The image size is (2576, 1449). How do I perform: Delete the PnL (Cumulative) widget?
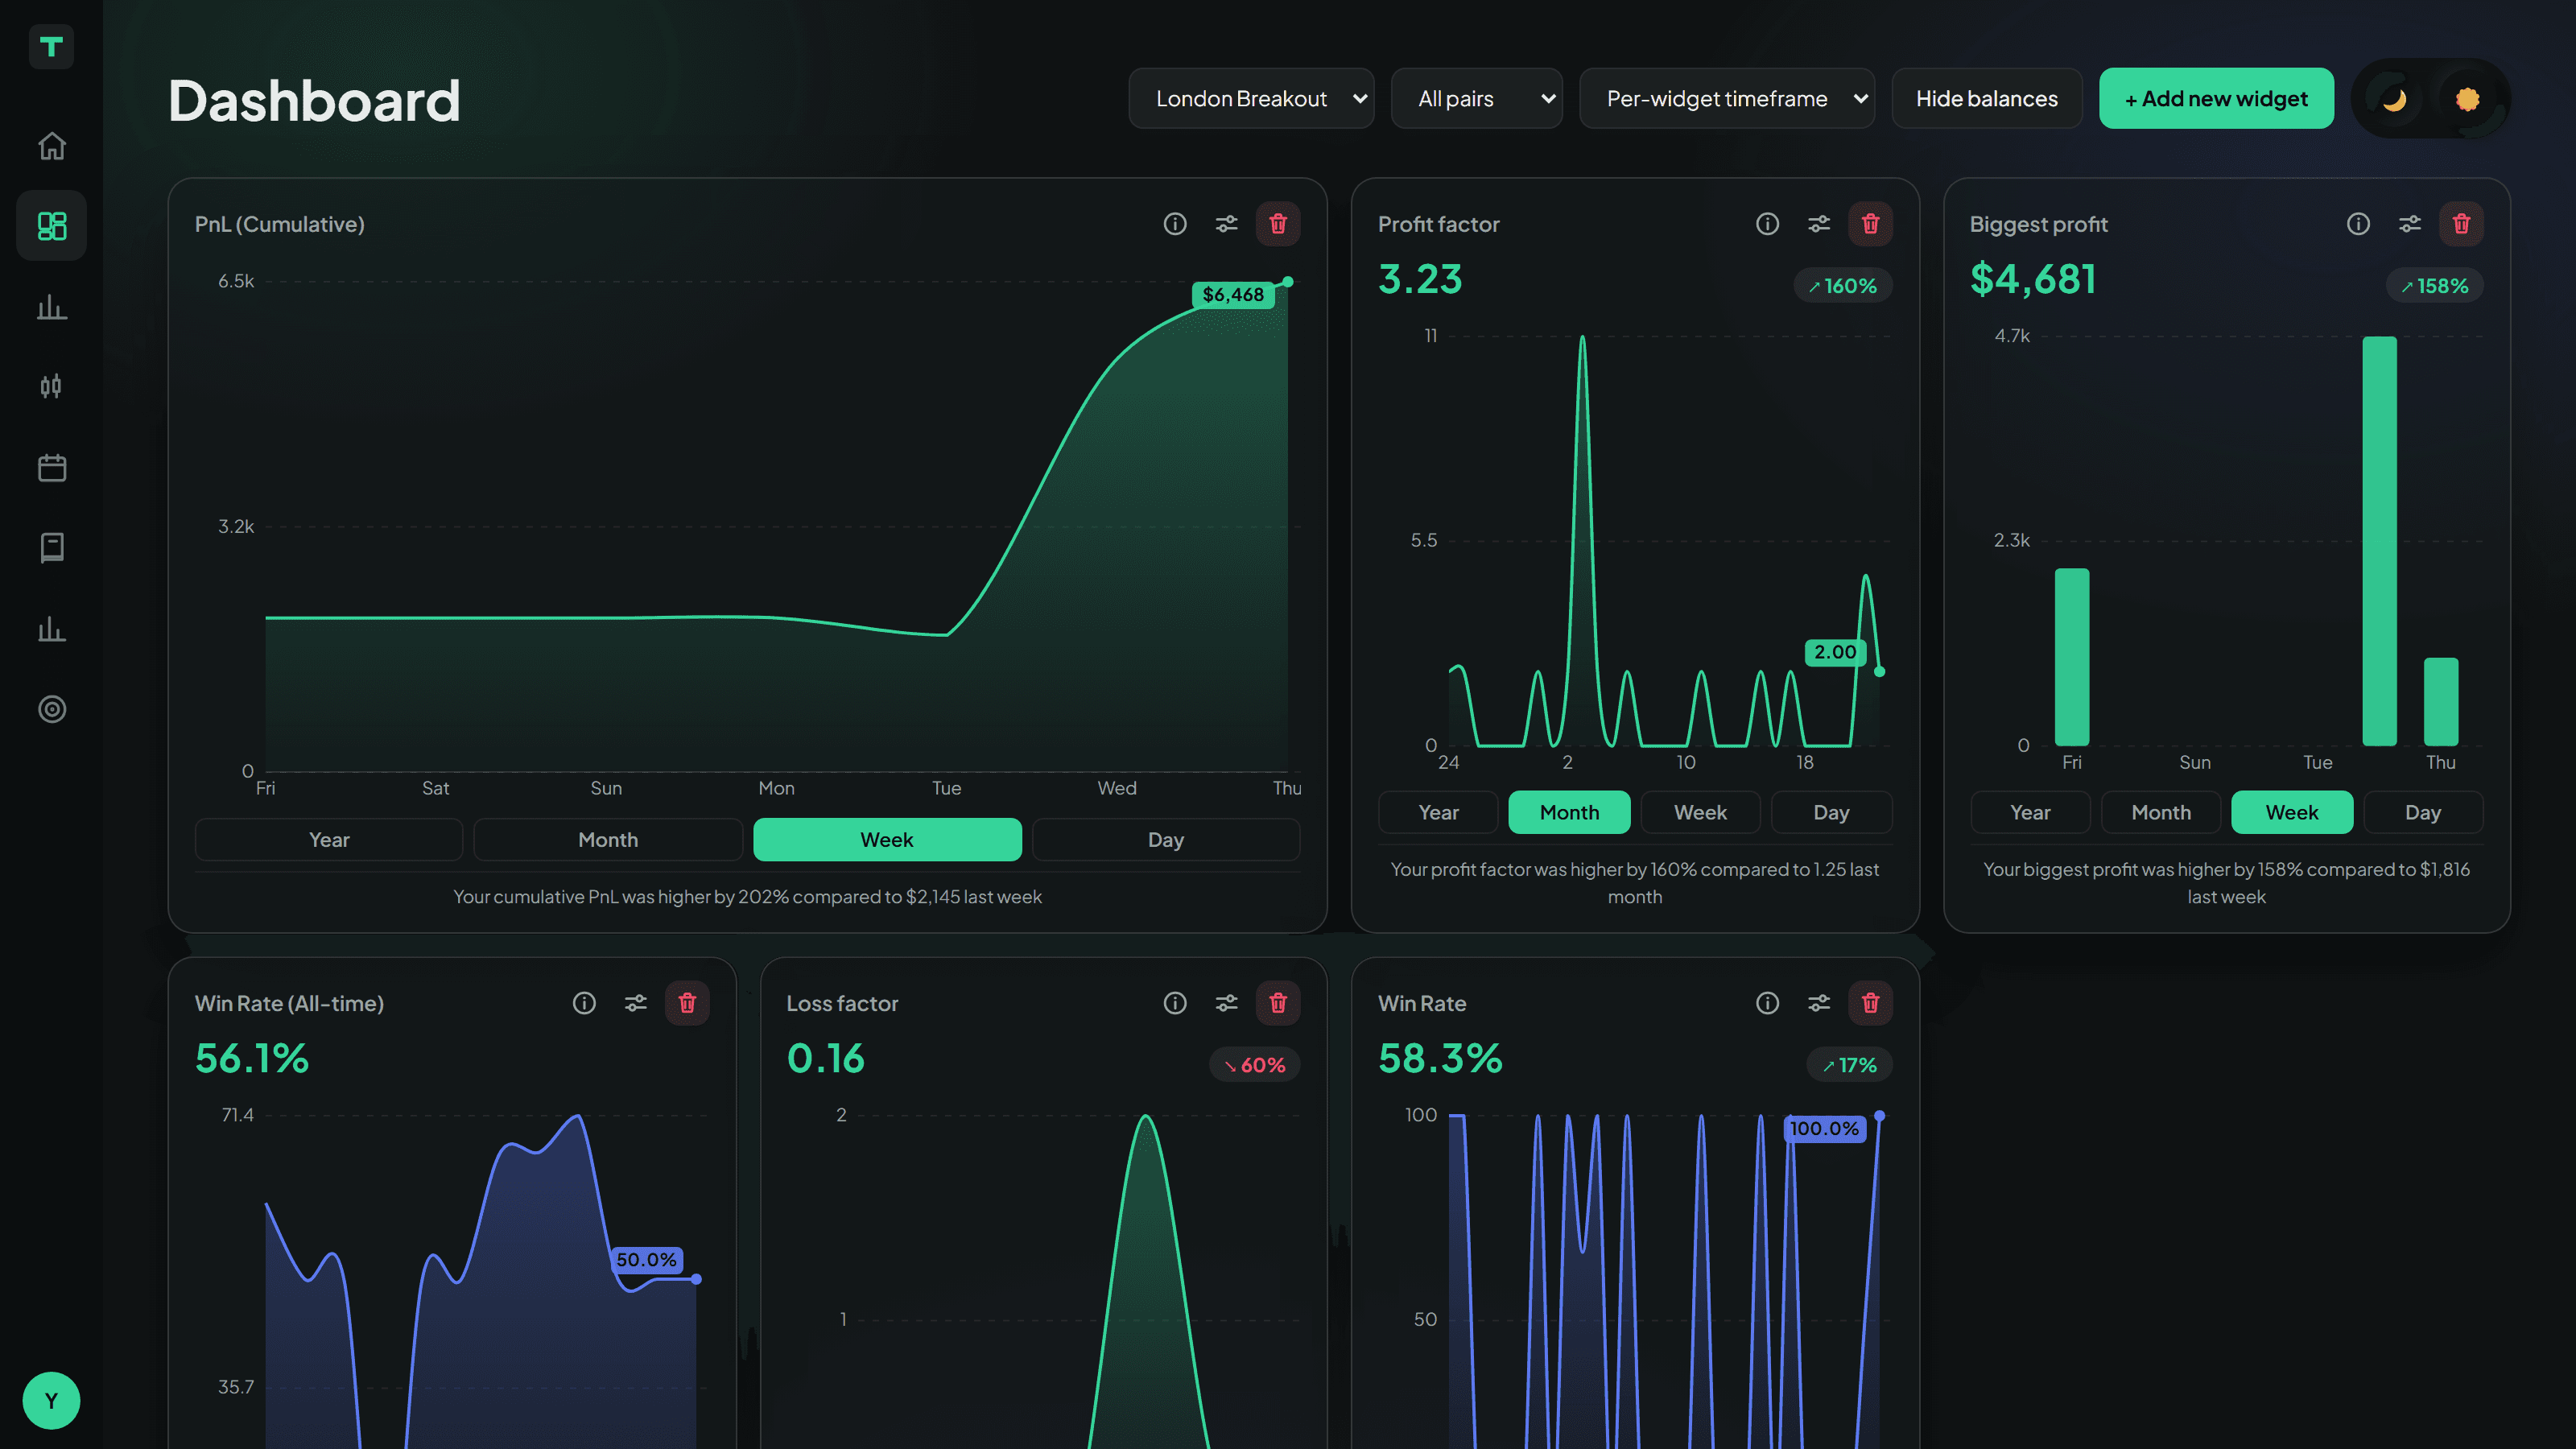click(1278, 224)
